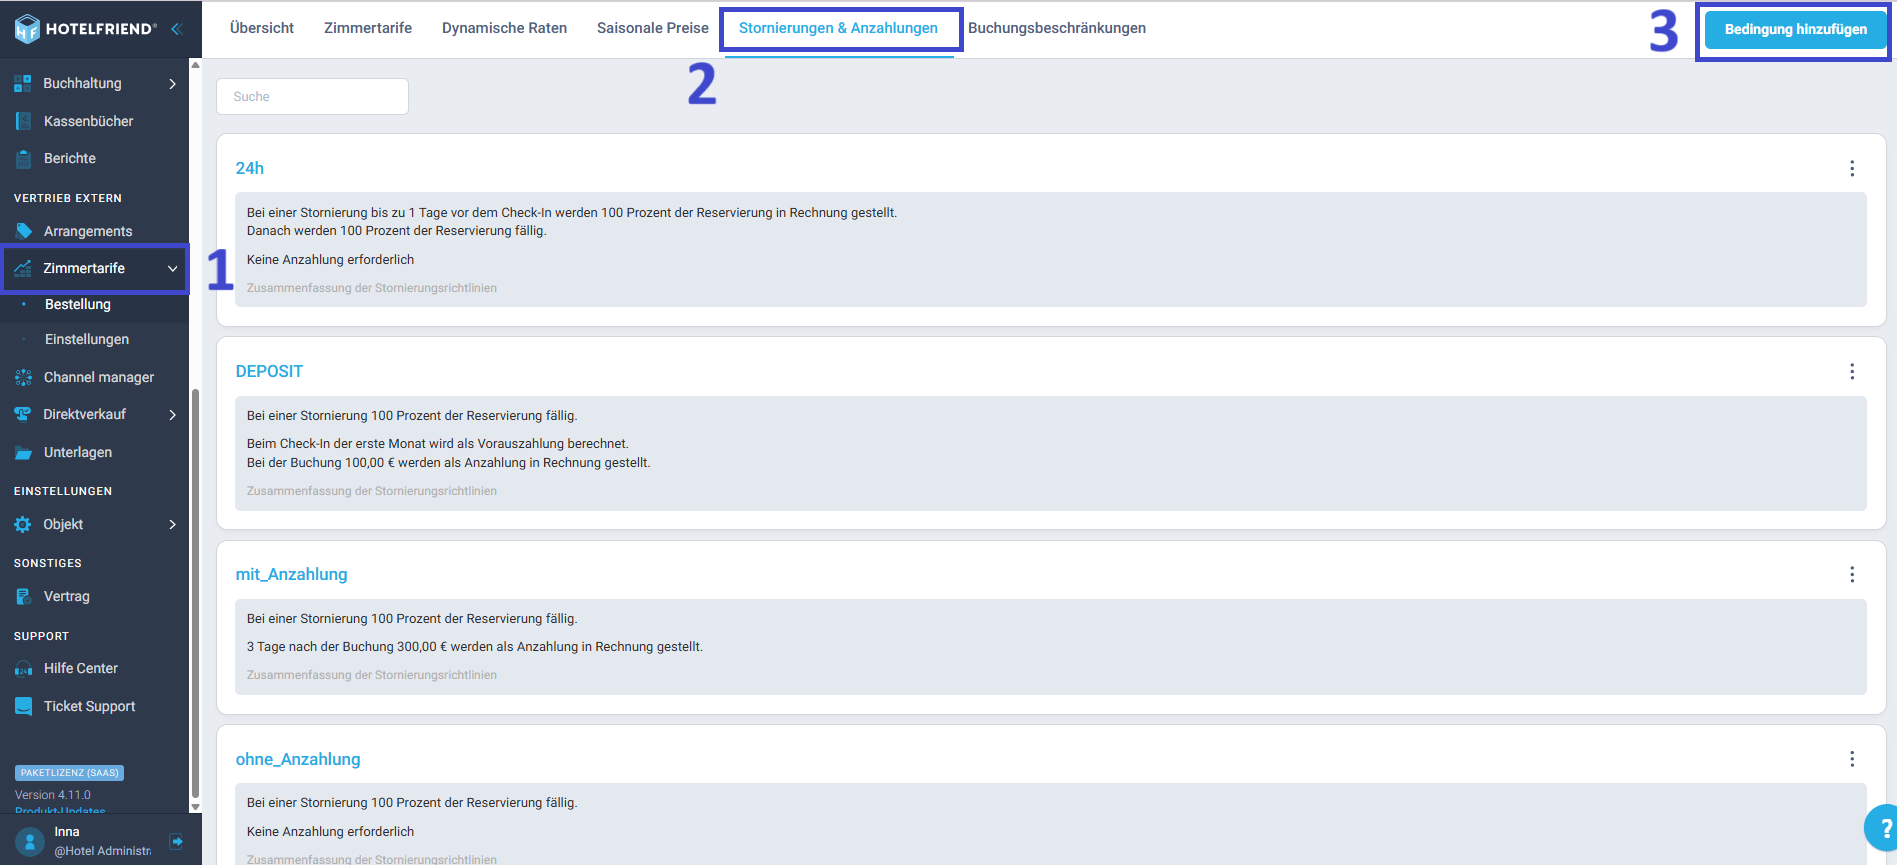This screenshot has height=865, width=1897.
Task: Click the Unterlagen folder icon
Action: [x=23, y=452]
